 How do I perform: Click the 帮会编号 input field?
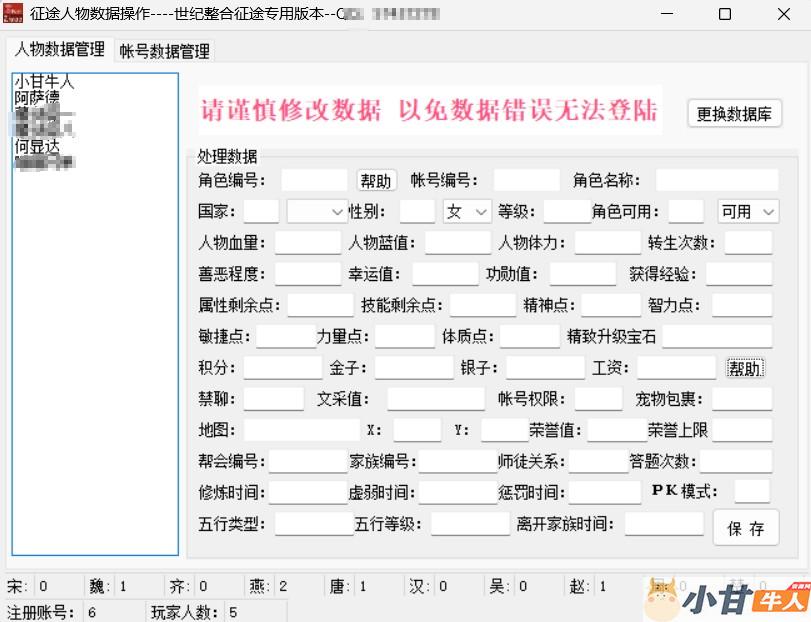click(308, 461)
